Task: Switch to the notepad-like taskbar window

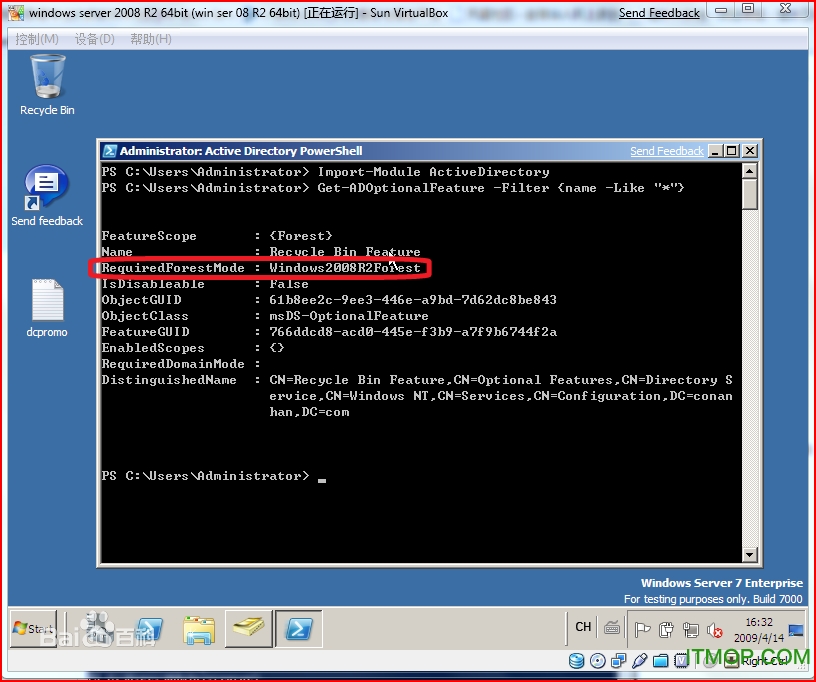Action: click(249, 629)
